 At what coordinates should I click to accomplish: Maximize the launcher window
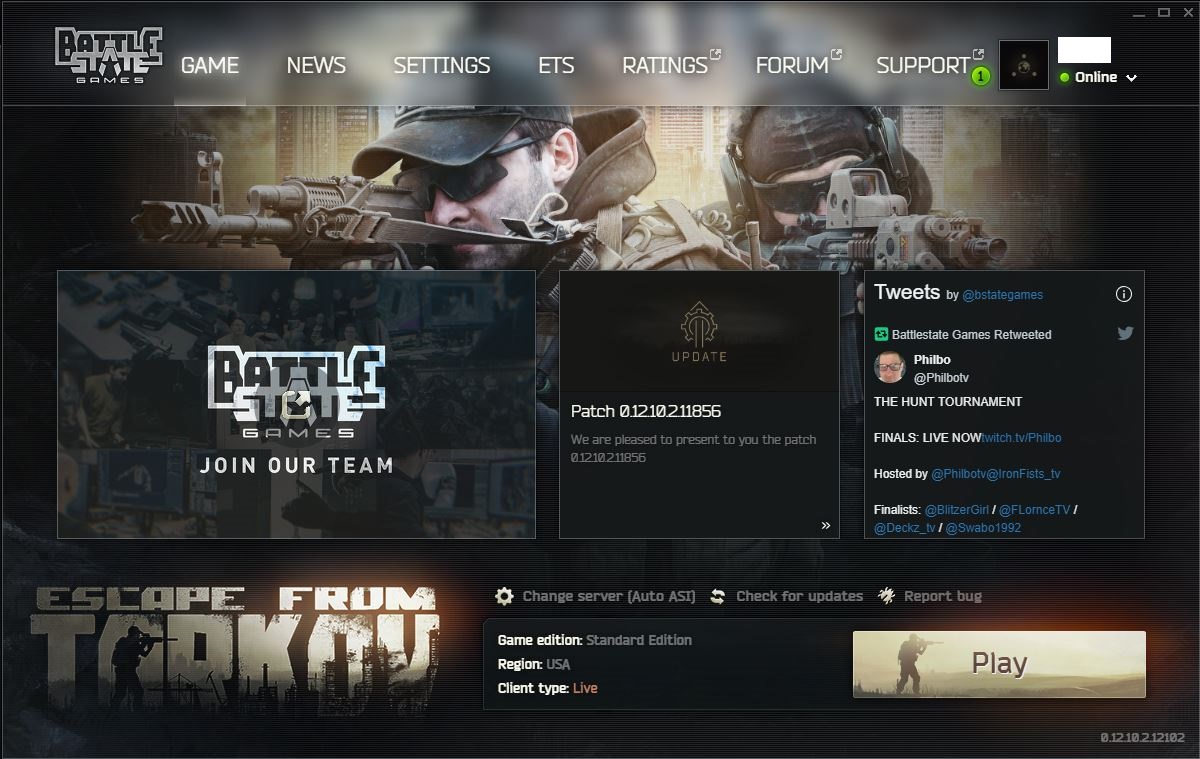[x=1163, y=13]
